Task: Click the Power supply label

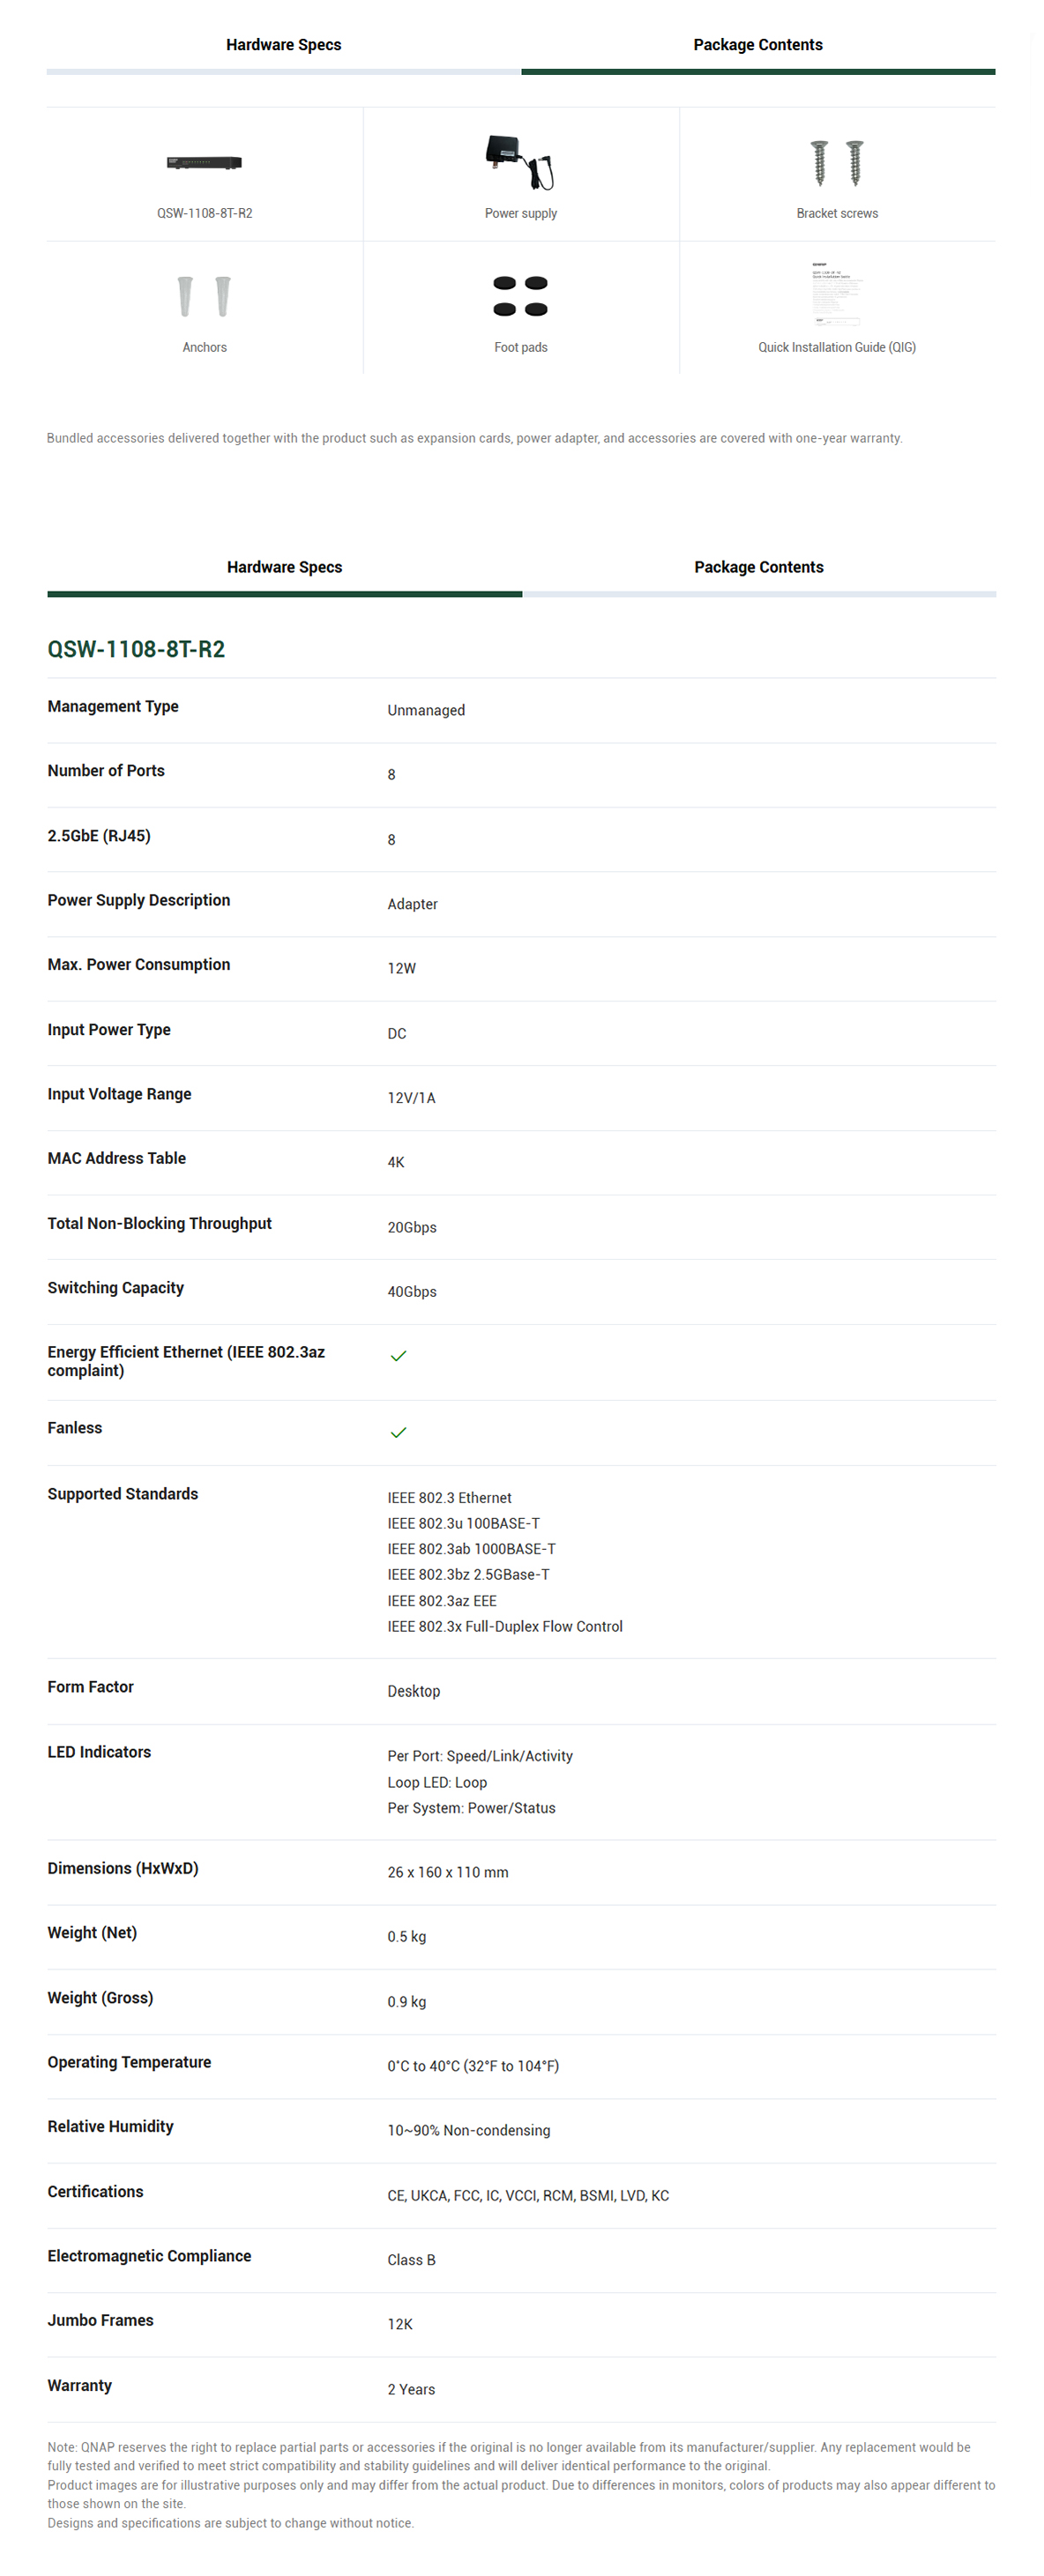Action: [x=521, y=213]
